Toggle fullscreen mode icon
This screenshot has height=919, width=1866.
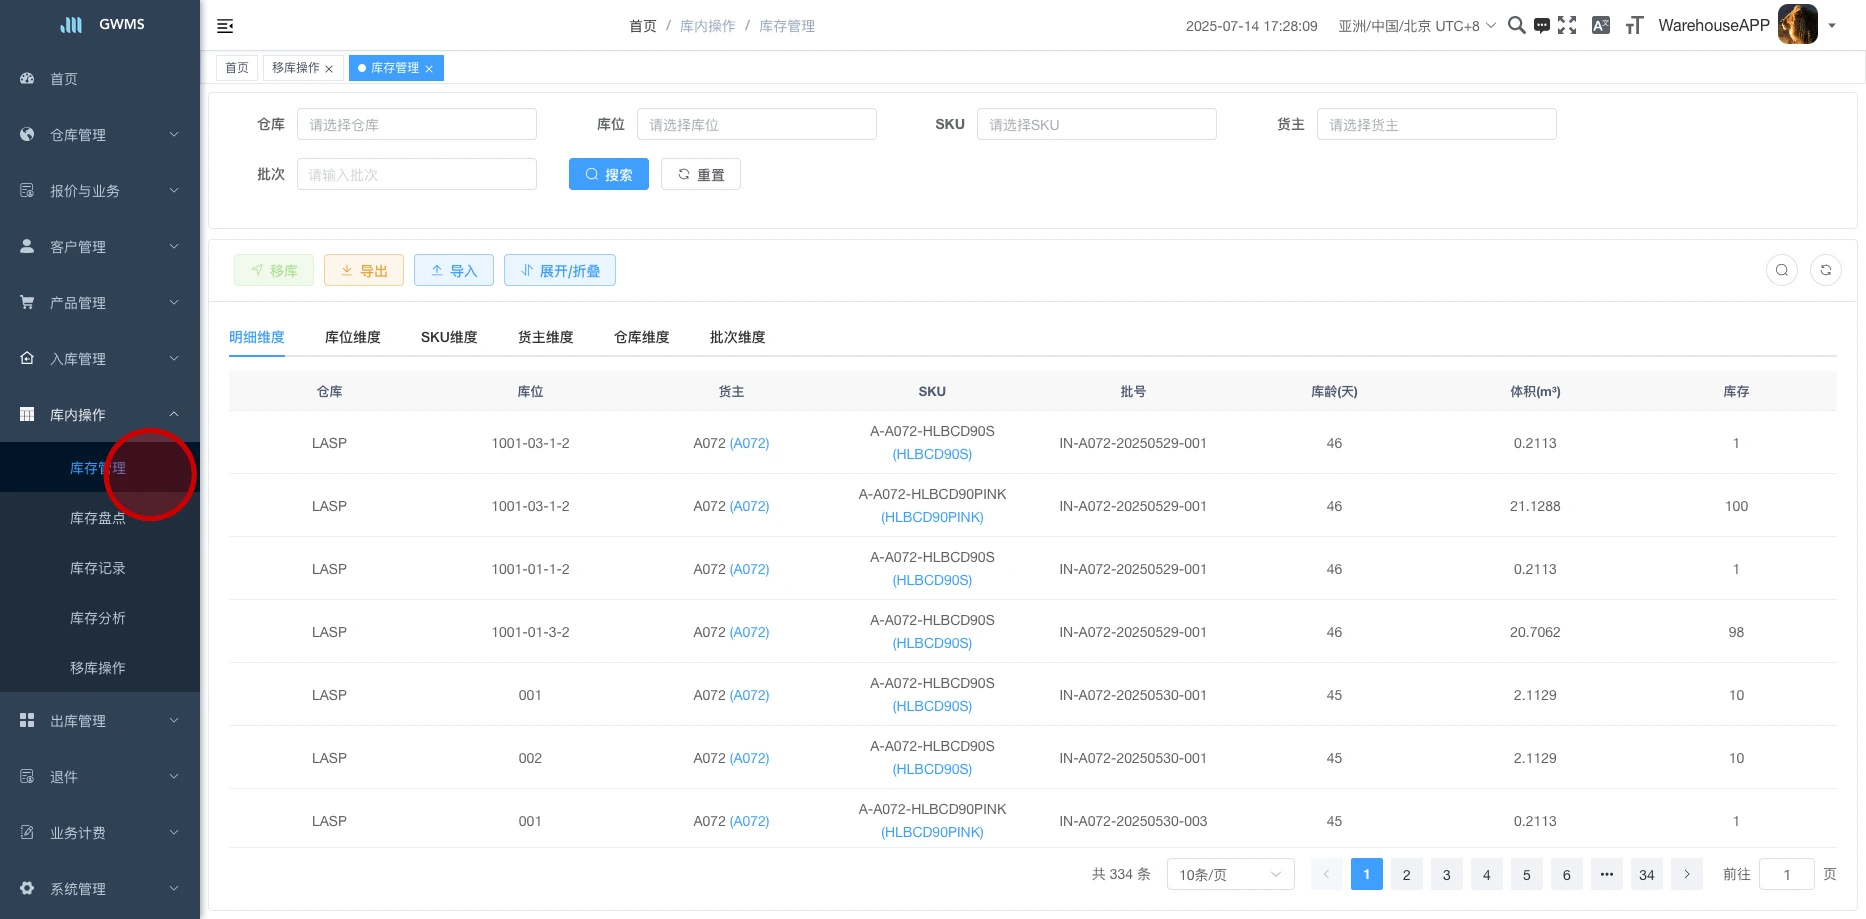1567,26
